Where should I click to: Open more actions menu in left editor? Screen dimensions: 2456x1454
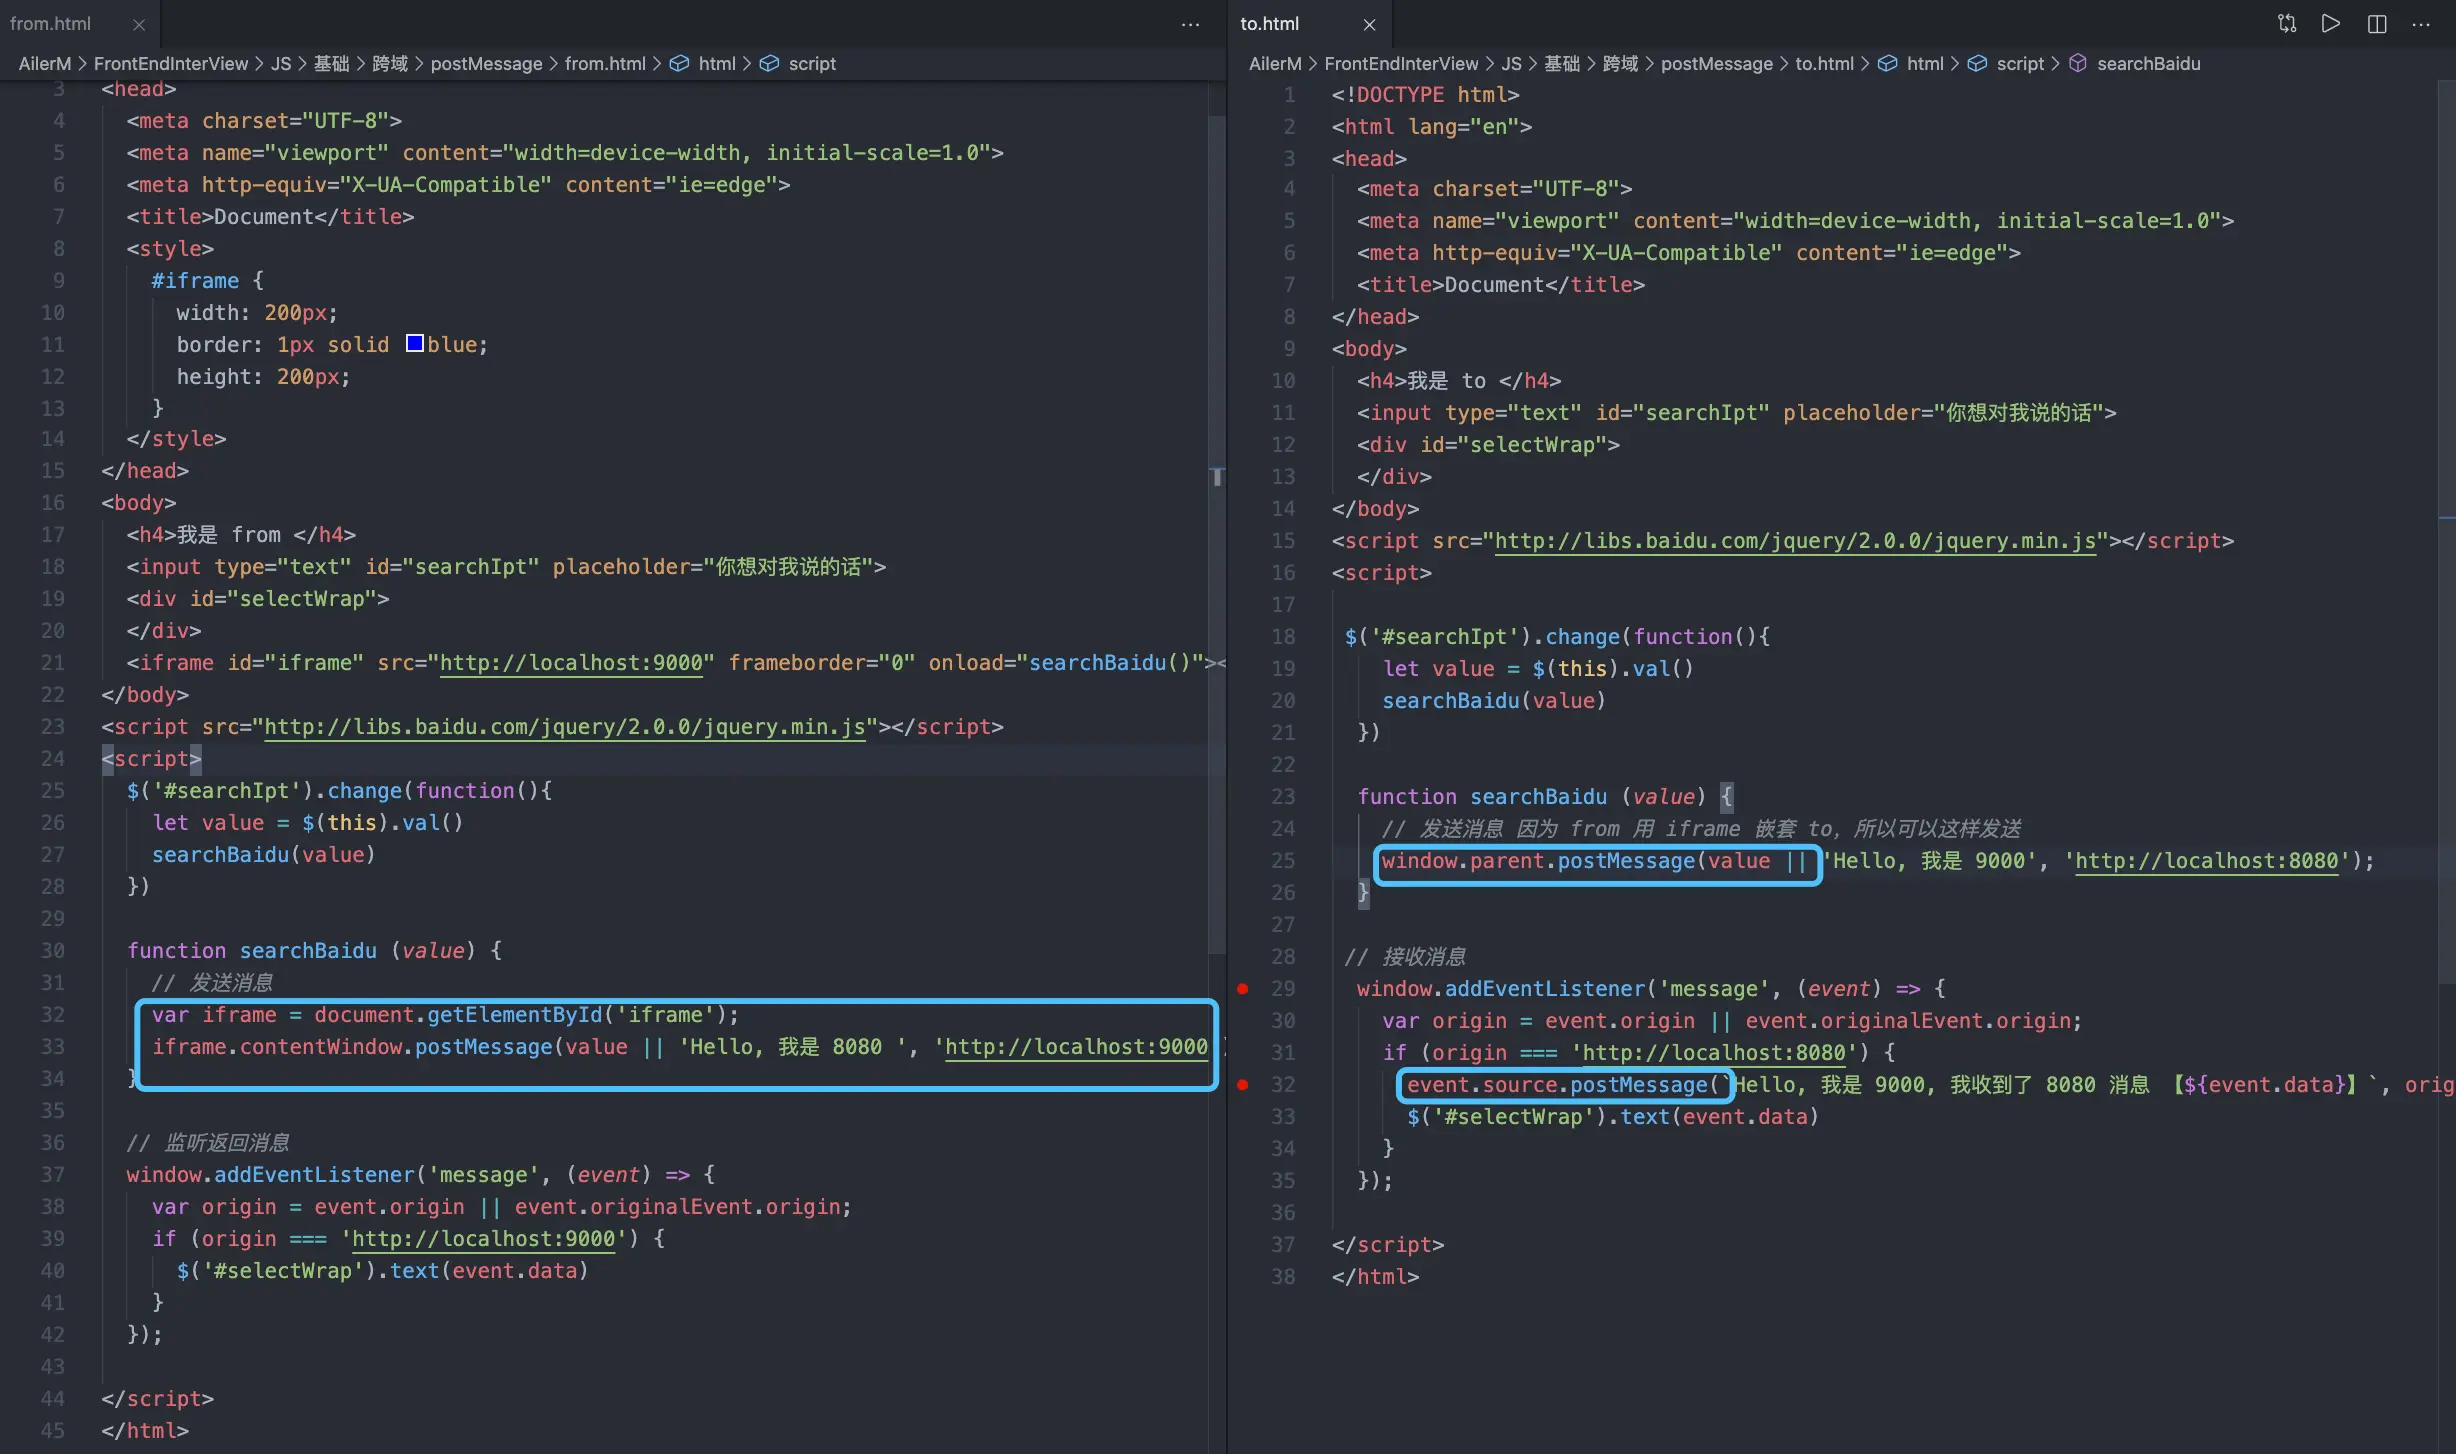click(x=1190, y=24)
